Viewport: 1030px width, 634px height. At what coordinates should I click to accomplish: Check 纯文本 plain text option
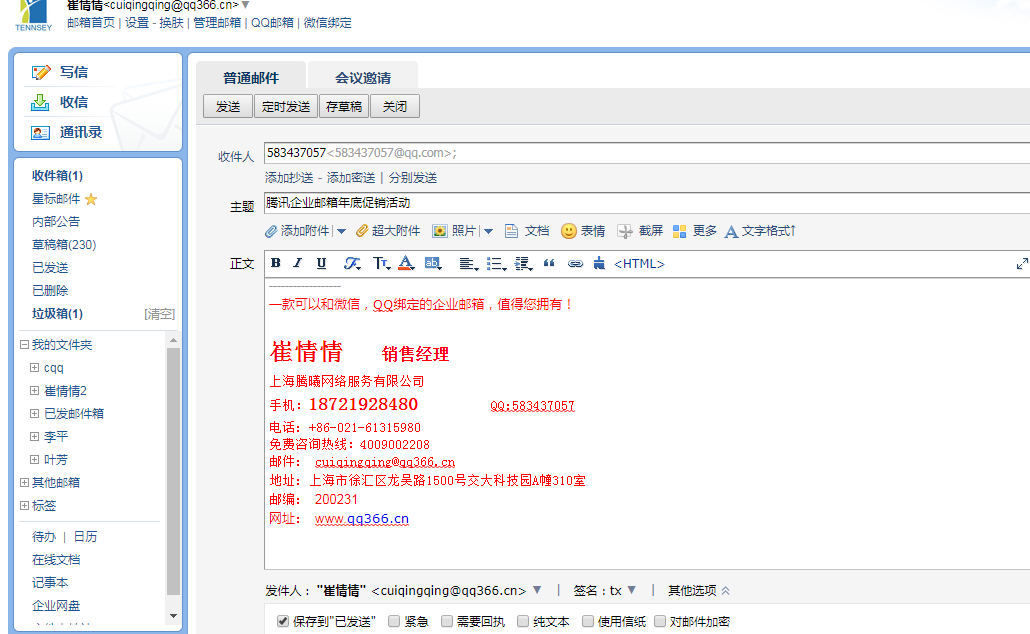tap(522, 620)
